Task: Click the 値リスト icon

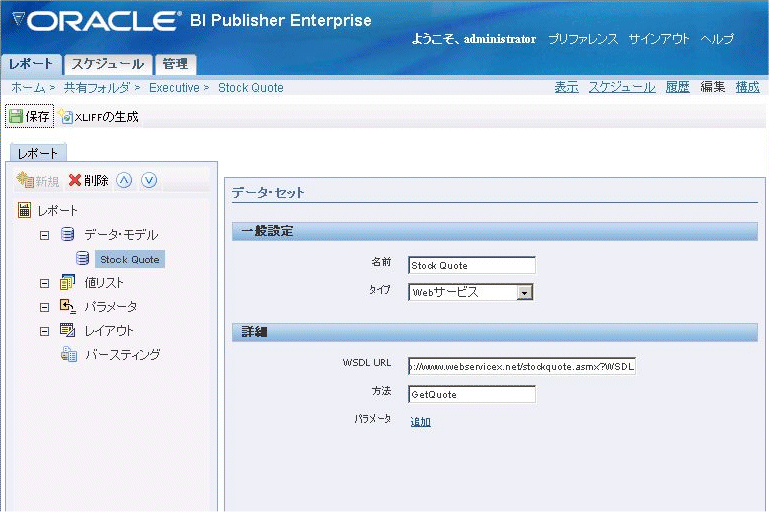Action: tap(67, 282)
